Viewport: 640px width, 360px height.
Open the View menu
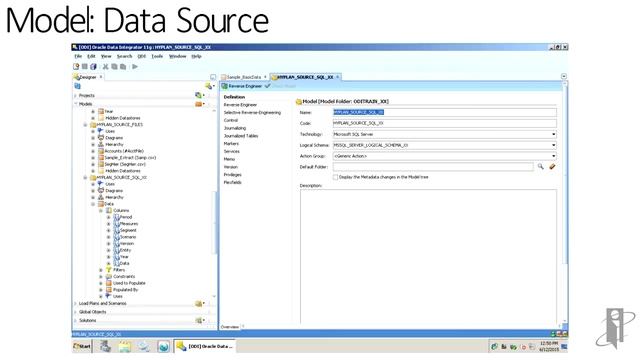[x=106, y=56]
